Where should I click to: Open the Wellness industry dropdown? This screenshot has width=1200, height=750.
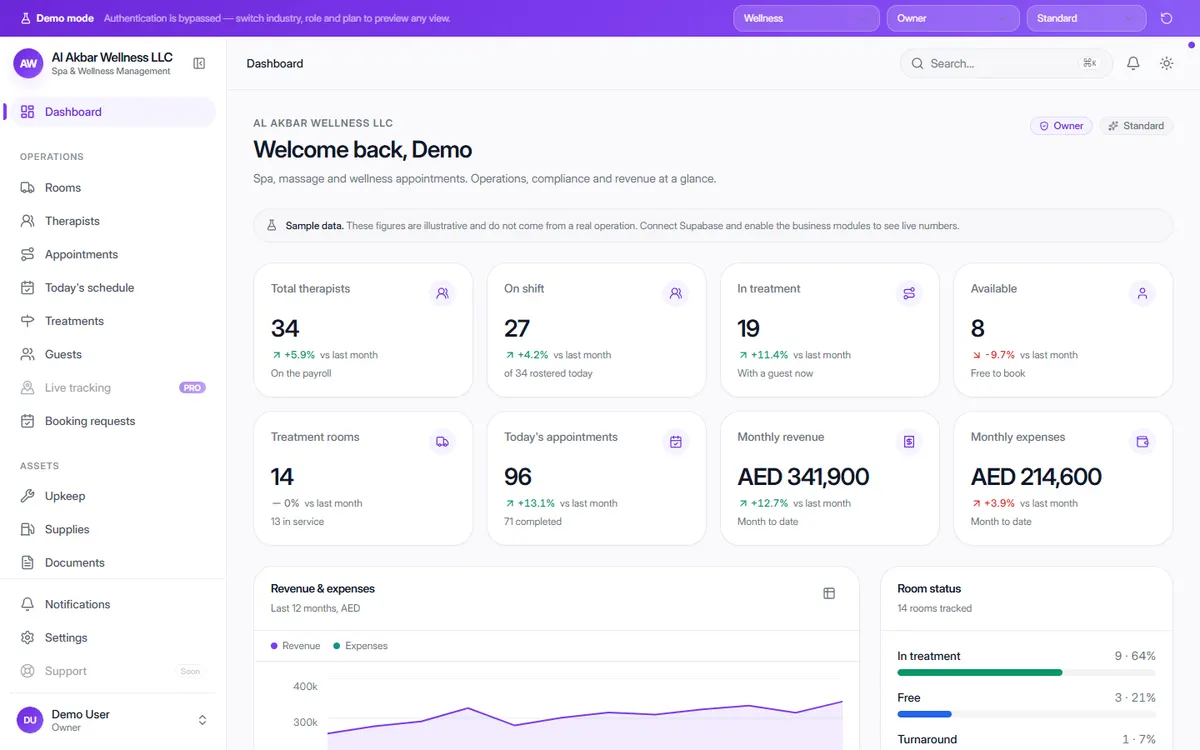806,18
